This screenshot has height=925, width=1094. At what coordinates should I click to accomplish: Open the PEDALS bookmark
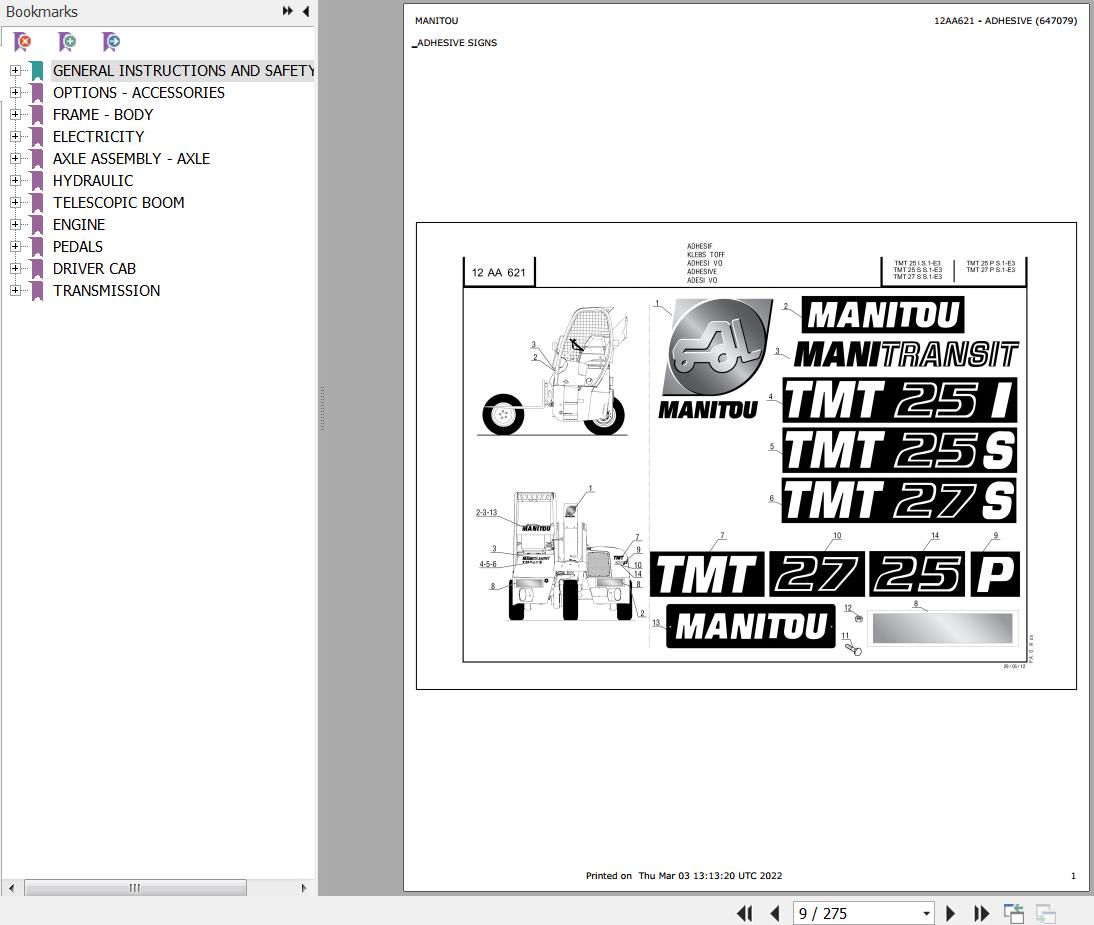77,246
